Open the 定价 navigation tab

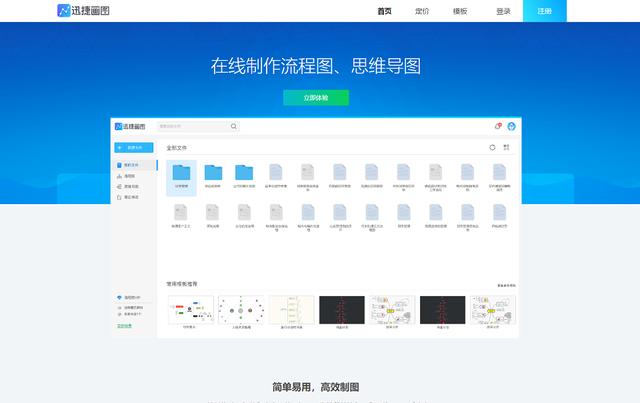pyautogui.click(x=422, y=11)
